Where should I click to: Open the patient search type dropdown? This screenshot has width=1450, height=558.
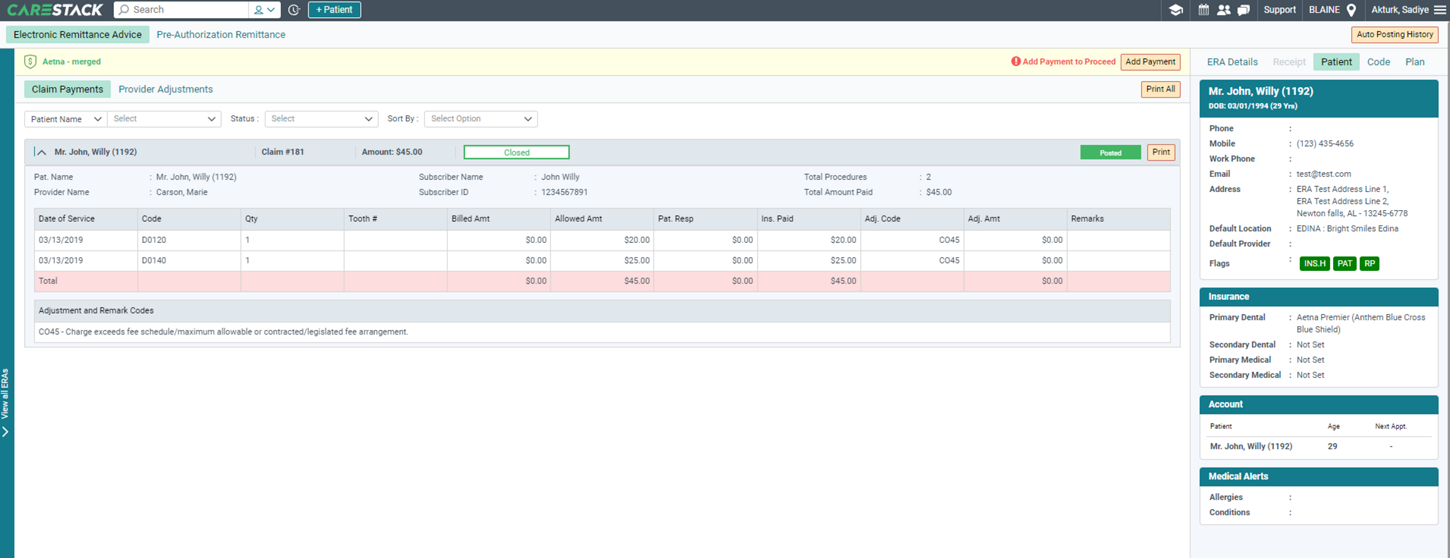[x=264, y=10]
